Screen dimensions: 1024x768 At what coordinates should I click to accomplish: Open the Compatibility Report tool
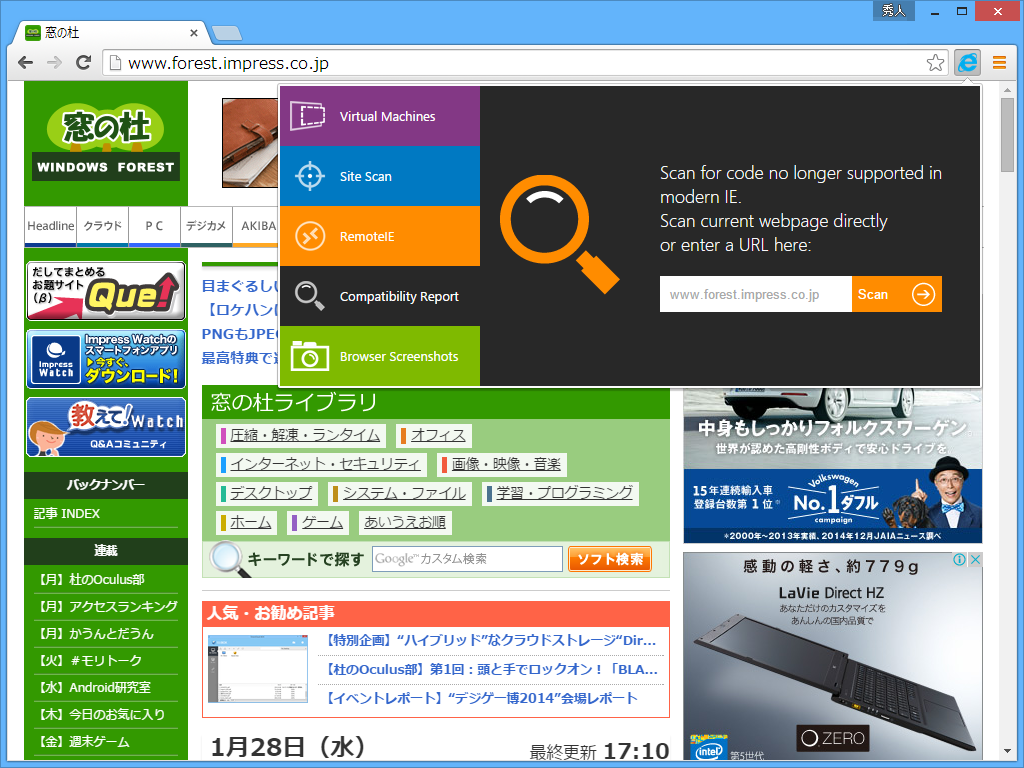coord(380,296)
